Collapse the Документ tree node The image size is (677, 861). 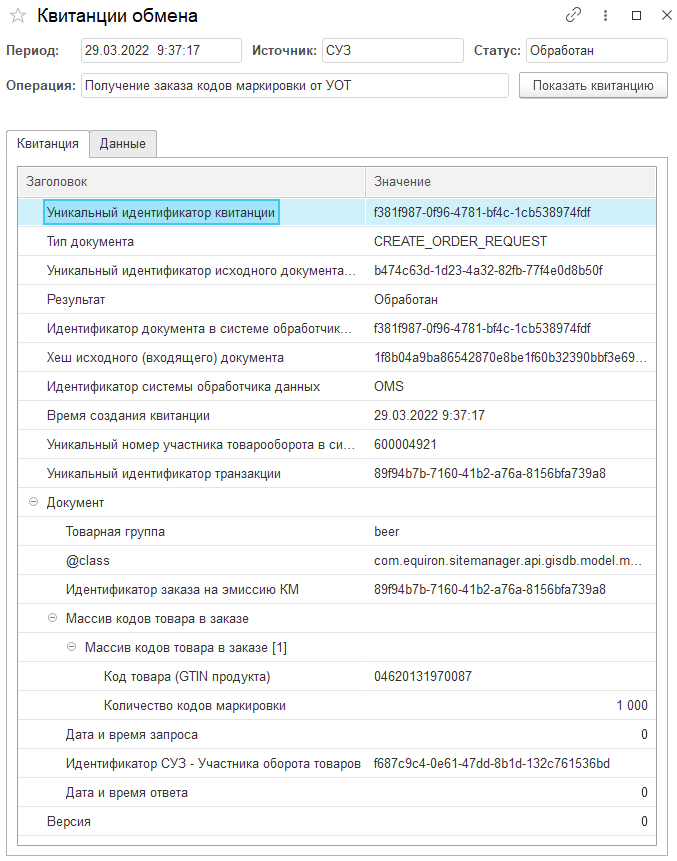[34, 503]
